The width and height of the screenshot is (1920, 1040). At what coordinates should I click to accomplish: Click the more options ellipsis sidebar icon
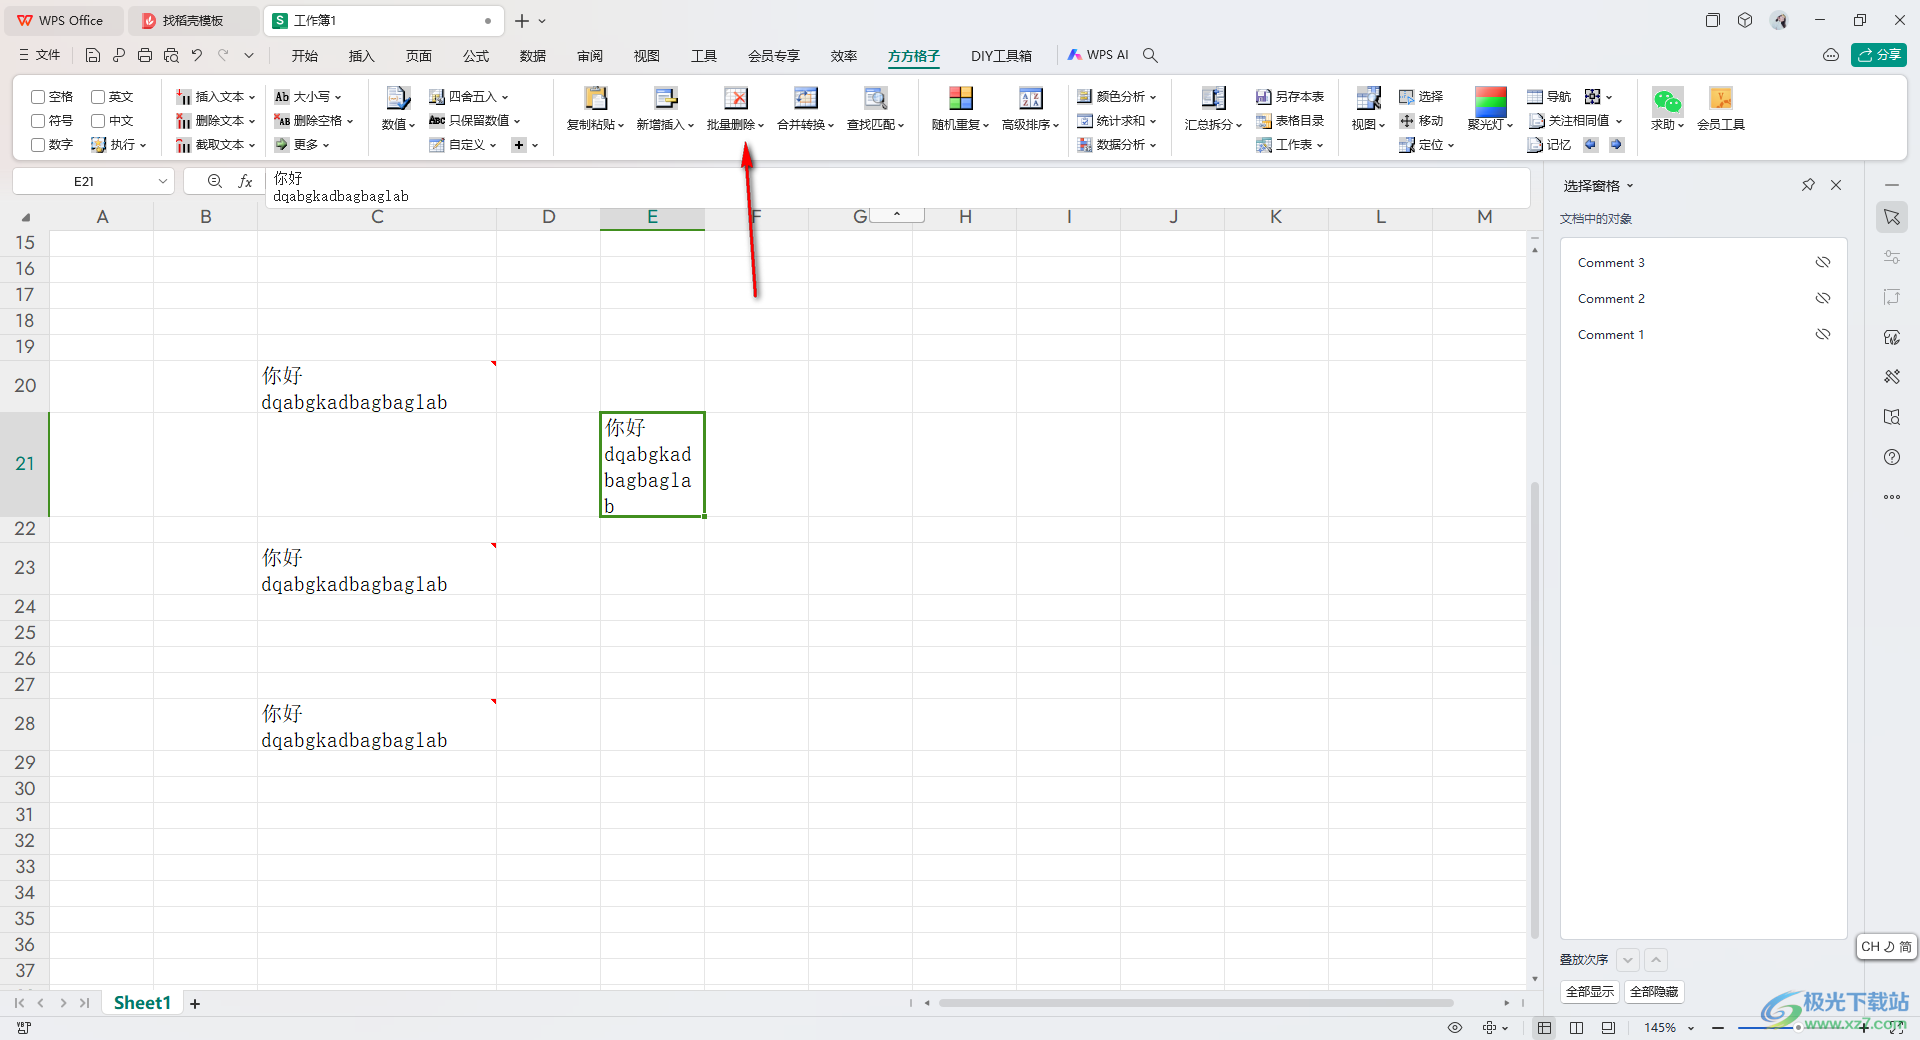pos(1892,497)
